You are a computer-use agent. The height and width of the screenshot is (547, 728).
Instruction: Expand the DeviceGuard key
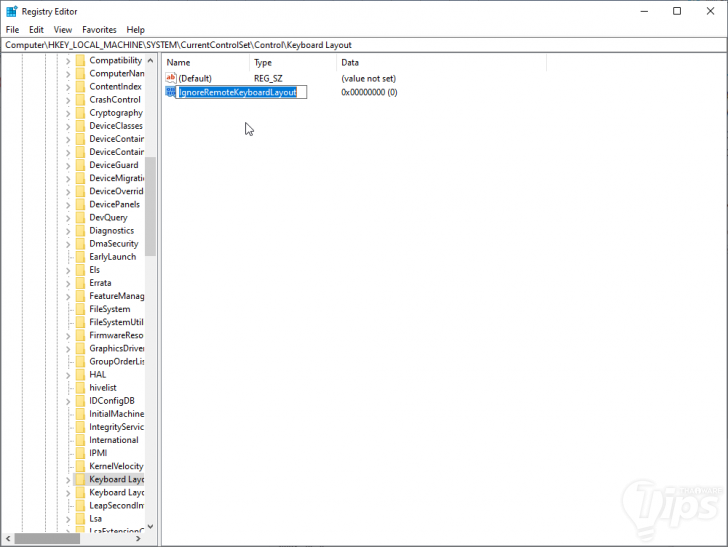(68, 165)
